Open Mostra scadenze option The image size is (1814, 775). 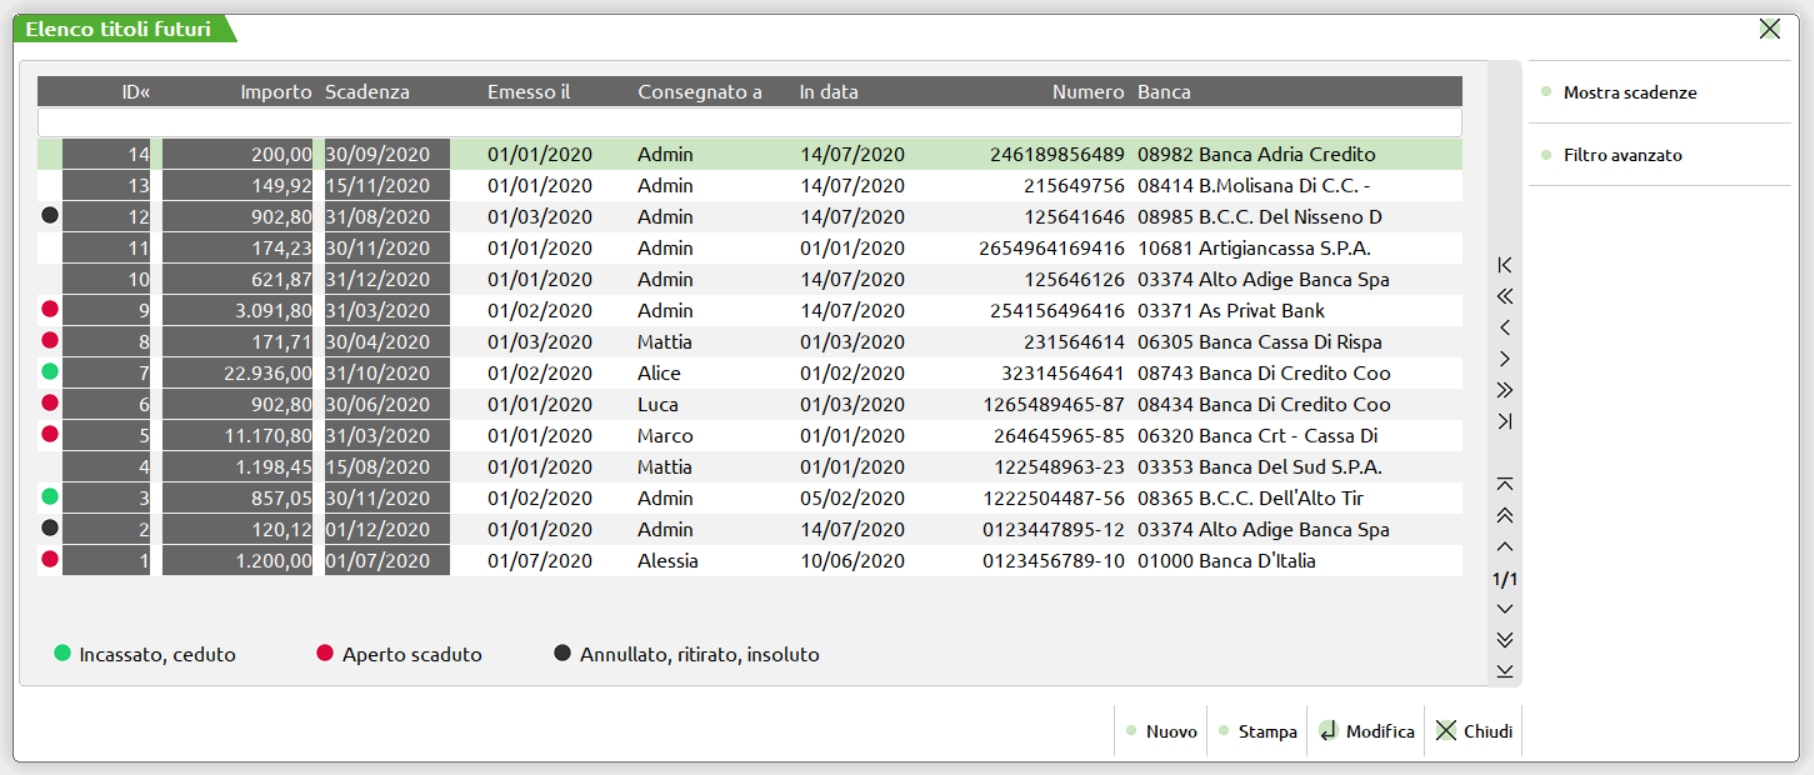coord(1629,93)
